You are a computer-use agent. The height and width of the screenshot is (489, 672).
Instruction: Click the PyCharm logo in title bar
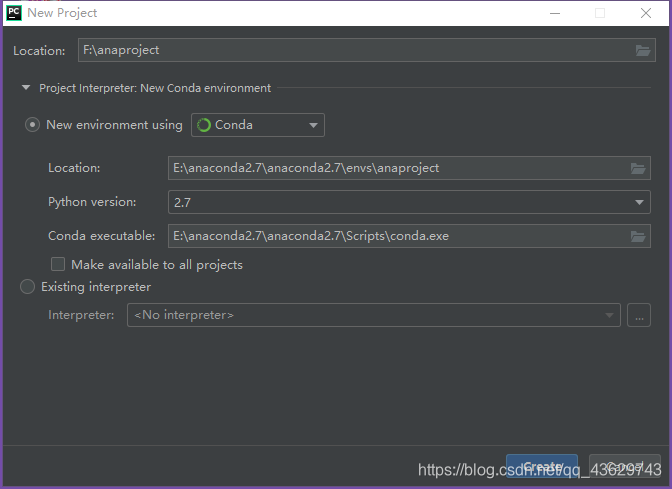point(14,13)
